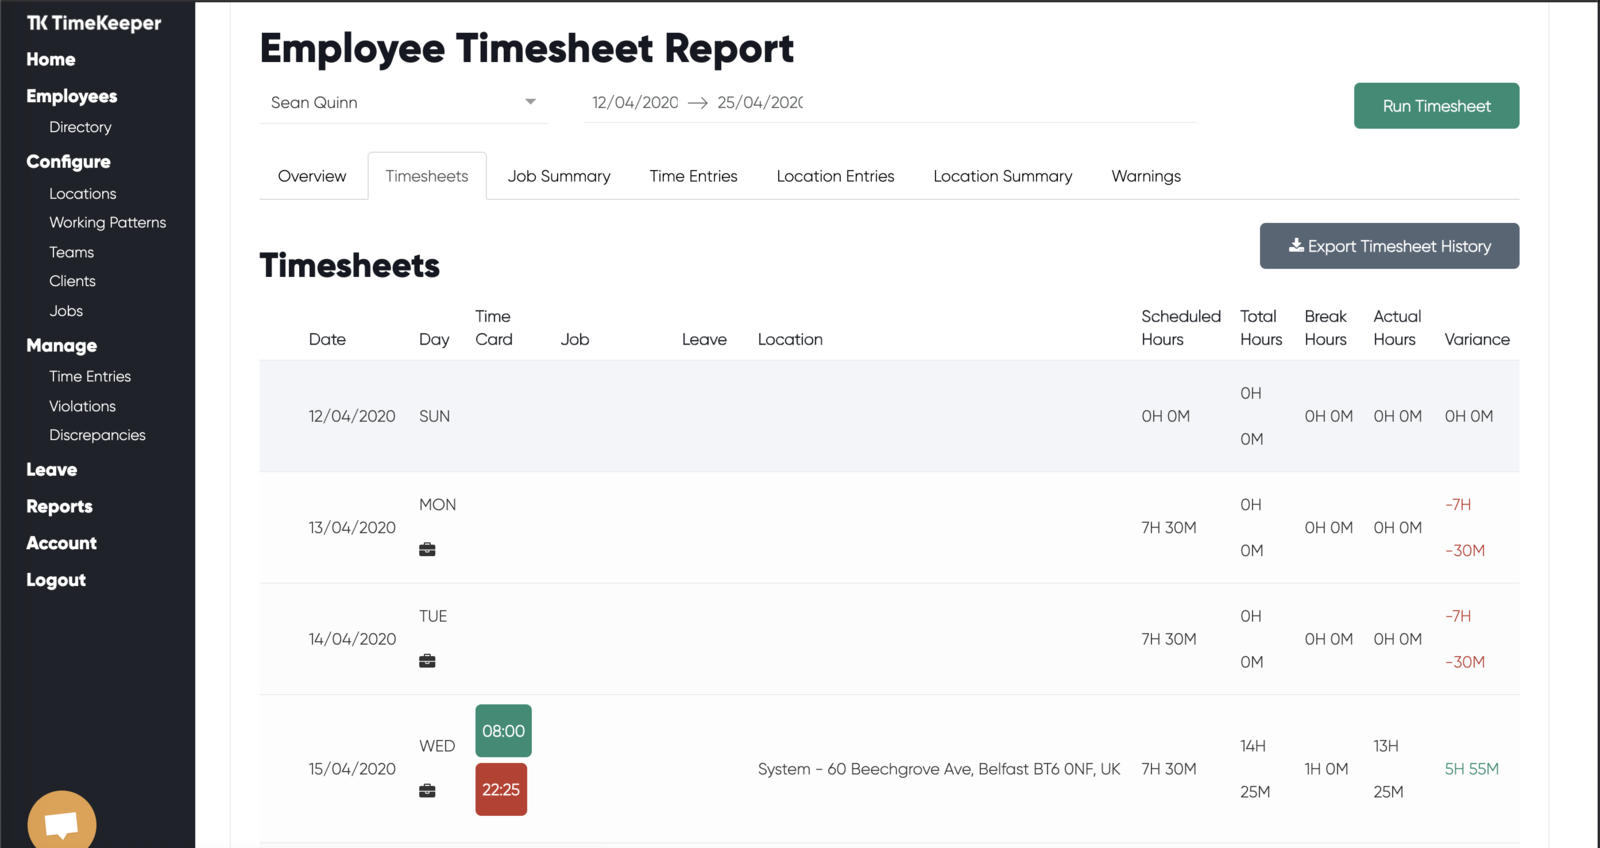Open Working Patterns in sidebar
This screenshot has width=1600, height=848.
pos(108,222)
